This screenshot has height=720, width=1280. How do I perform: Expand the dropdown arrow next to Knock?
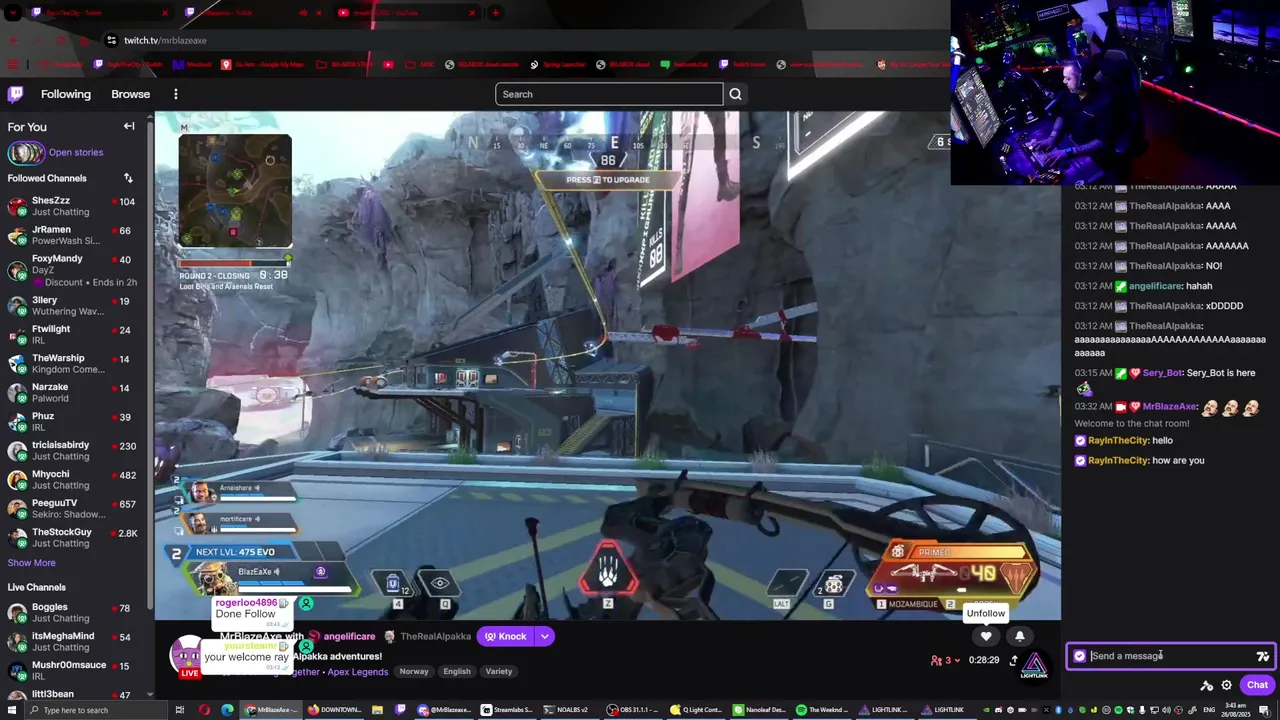pos(545,636)
